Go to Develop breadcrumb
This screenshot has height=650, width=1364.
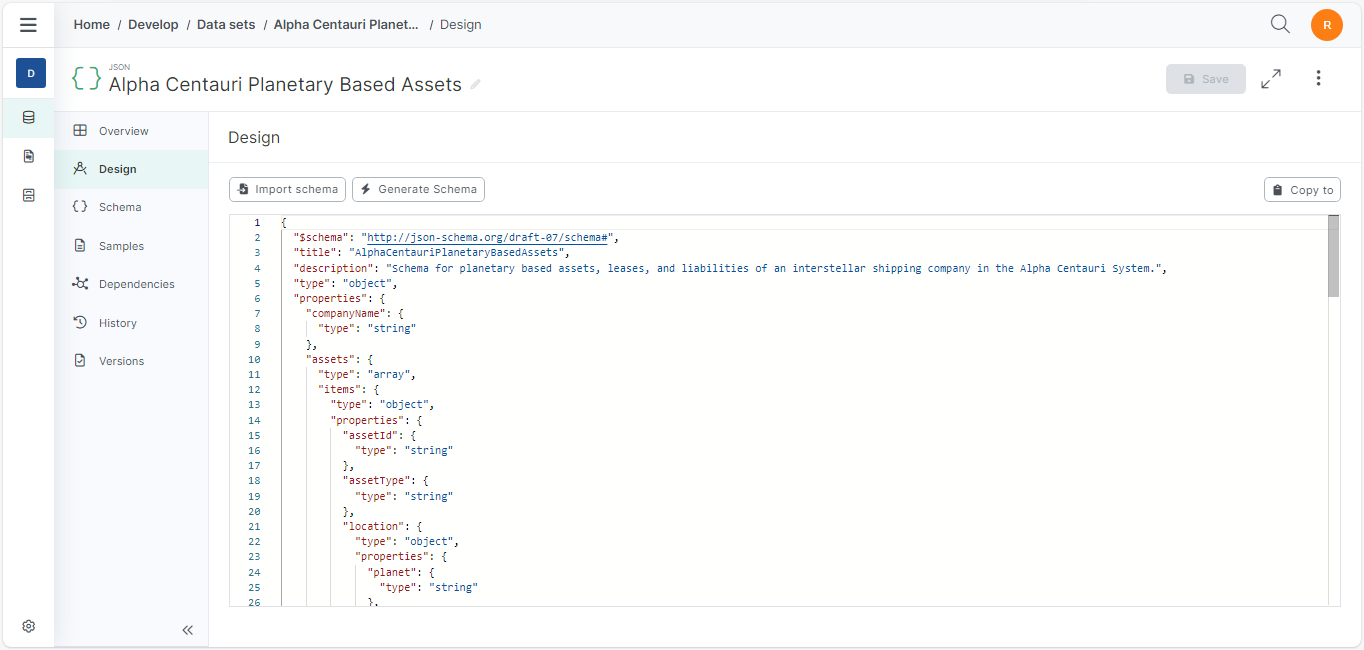click(x=153, y=24)
